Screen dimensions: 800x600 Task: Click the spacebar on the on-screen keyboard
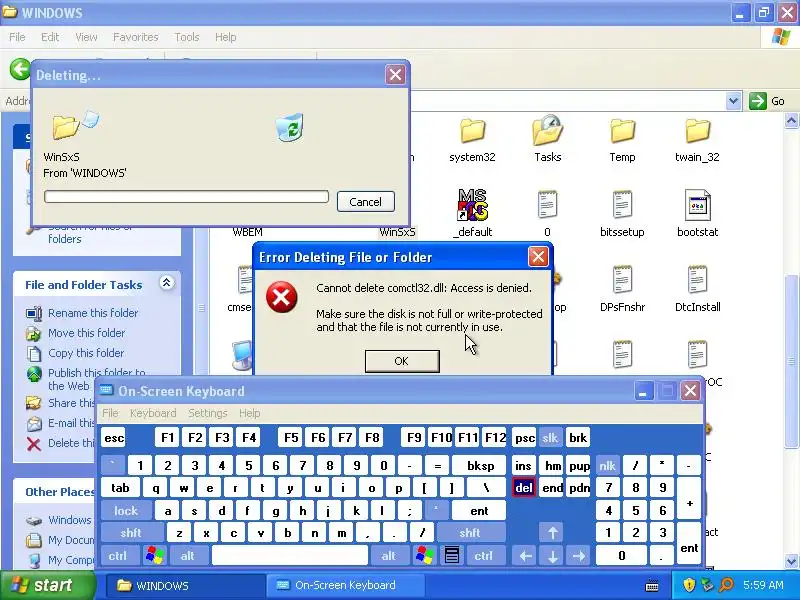tap(290, 555)
